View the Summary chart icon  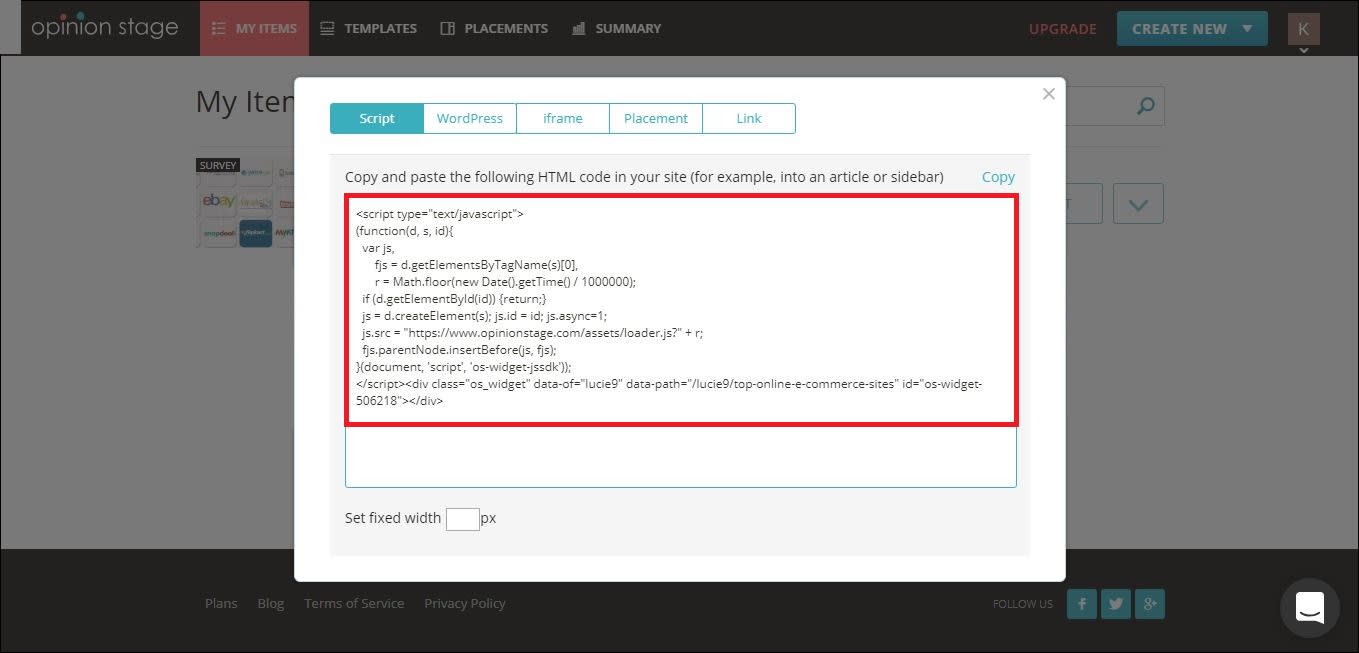coord(578,28)
